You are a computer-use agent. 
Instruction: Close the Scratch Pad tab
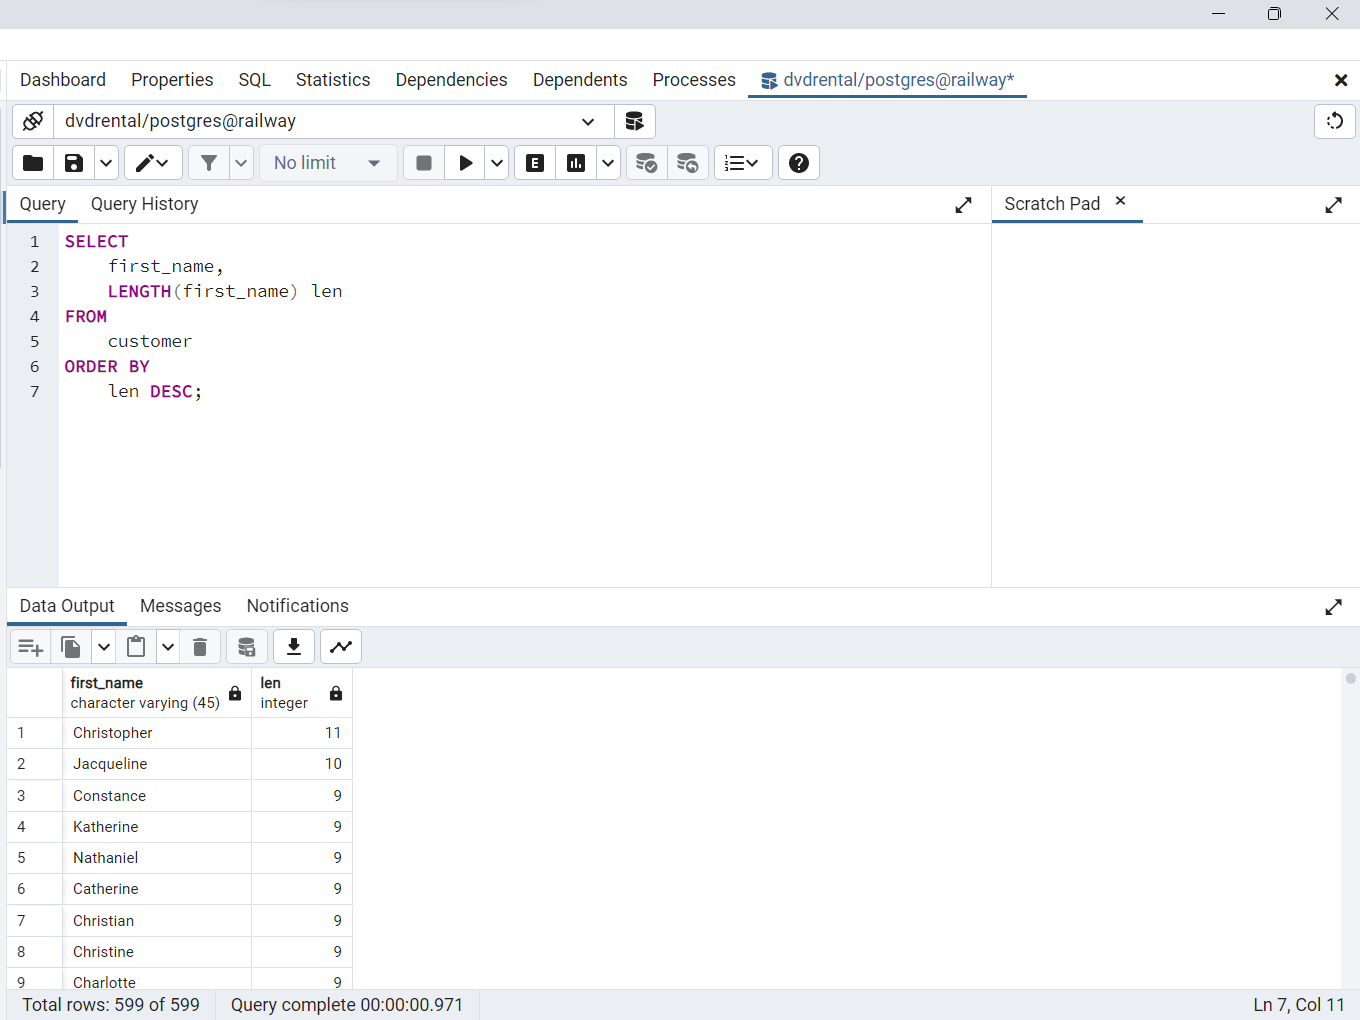click(x=1121, y=201)
